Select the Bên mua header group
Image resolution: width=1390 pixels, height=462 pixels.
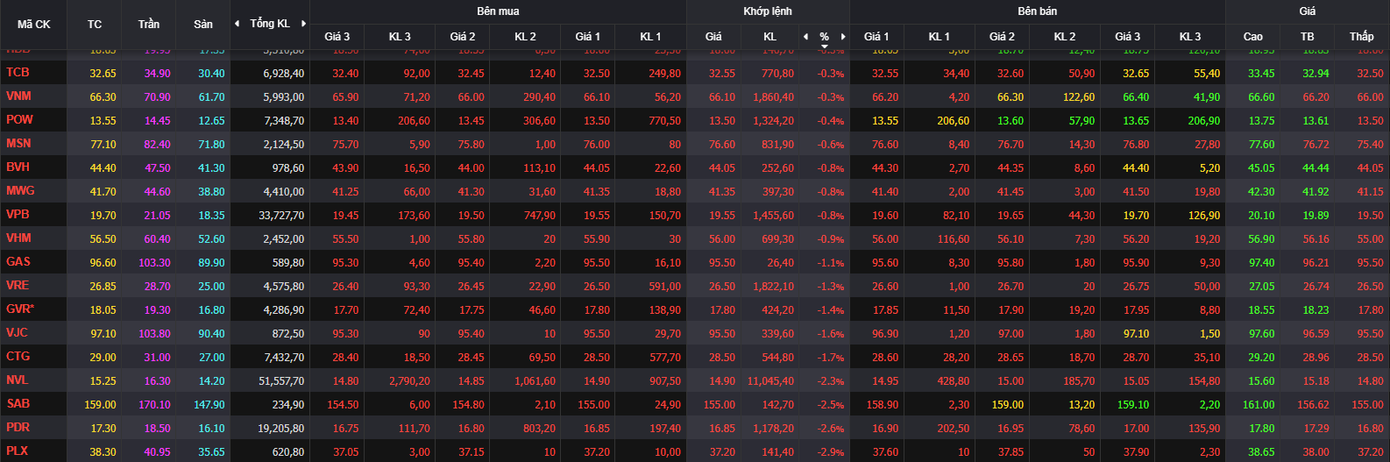coord(497,11)
